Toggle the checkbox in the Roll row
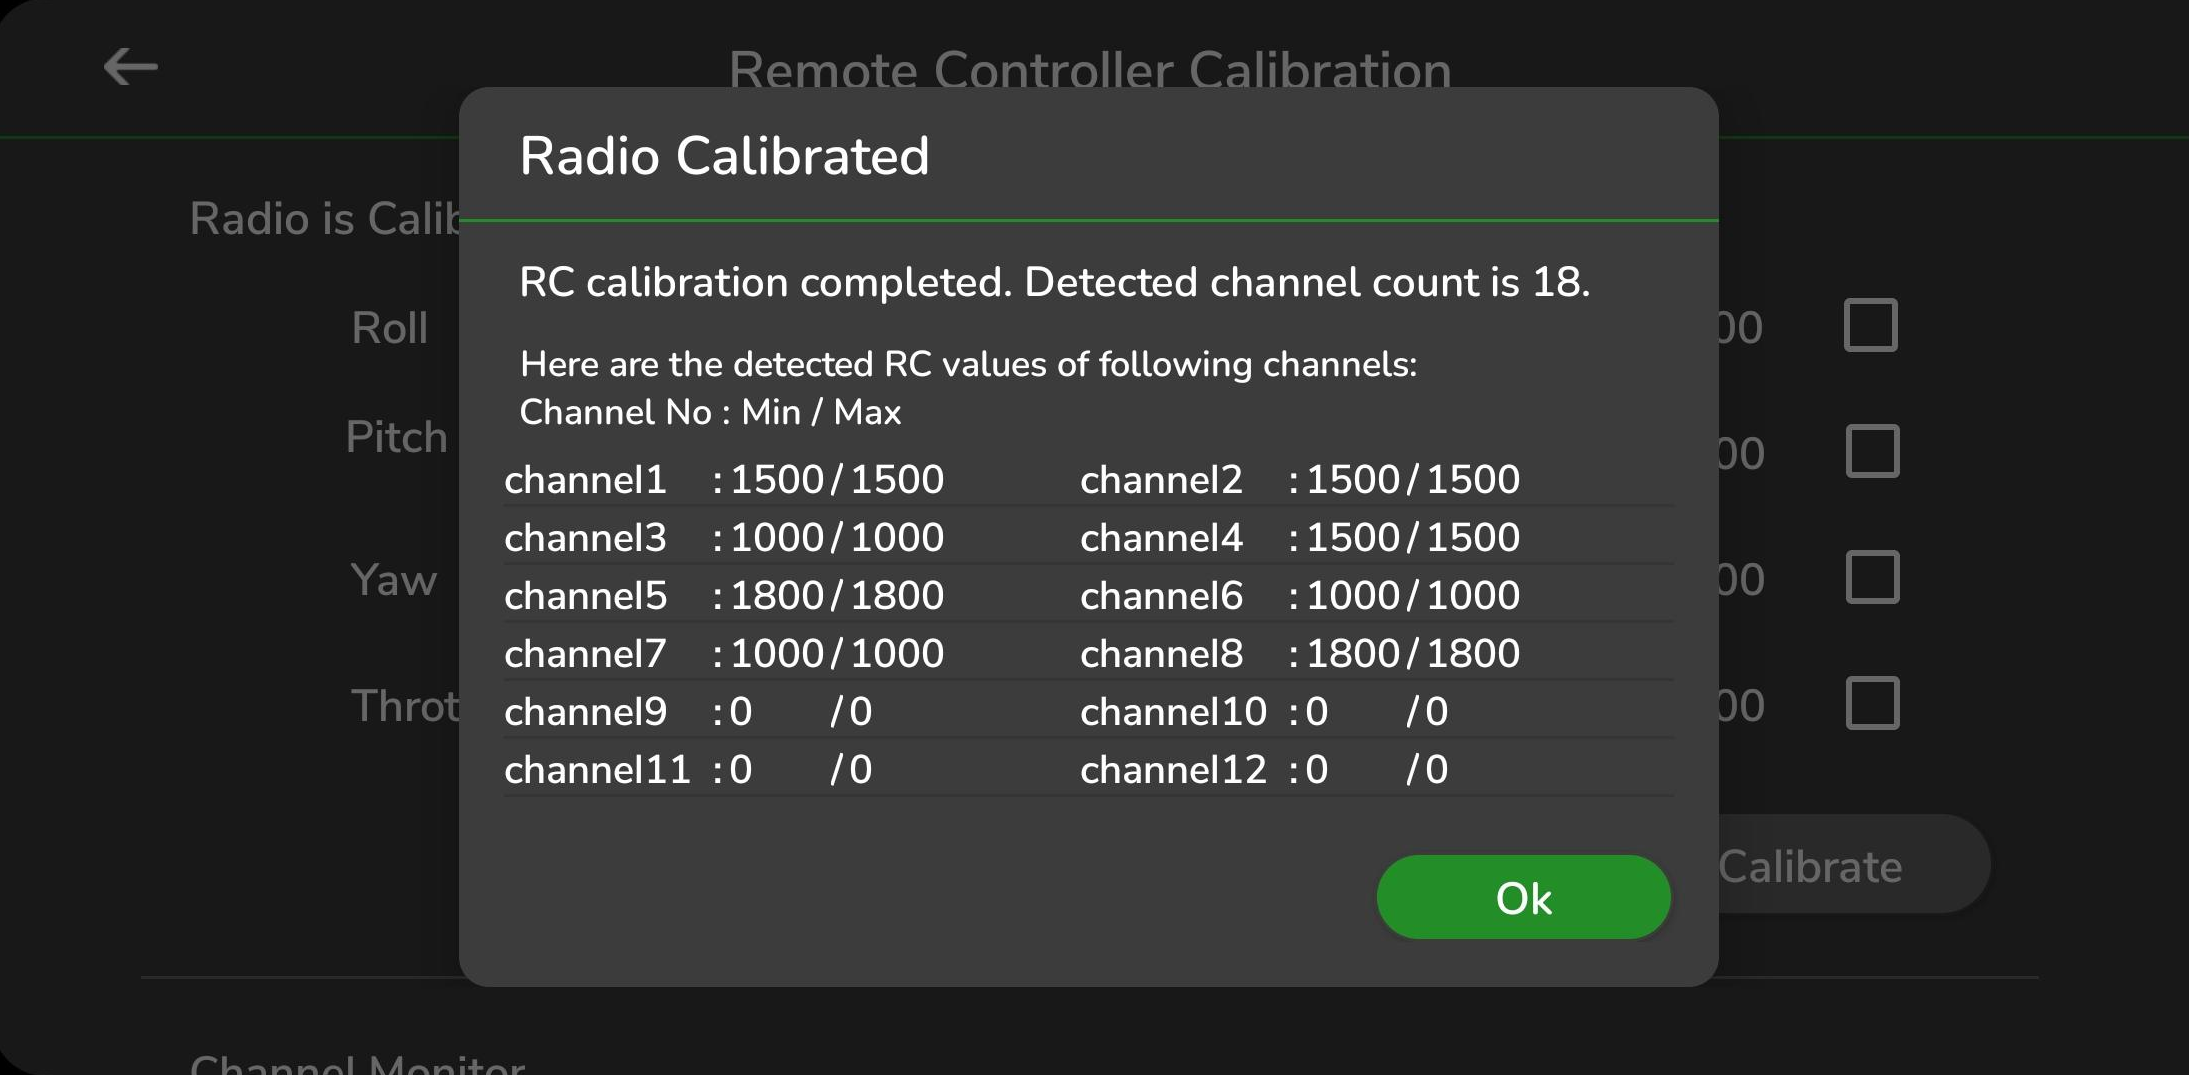Viewport: 2189px width, 1075px height. tap(1870, 326)
